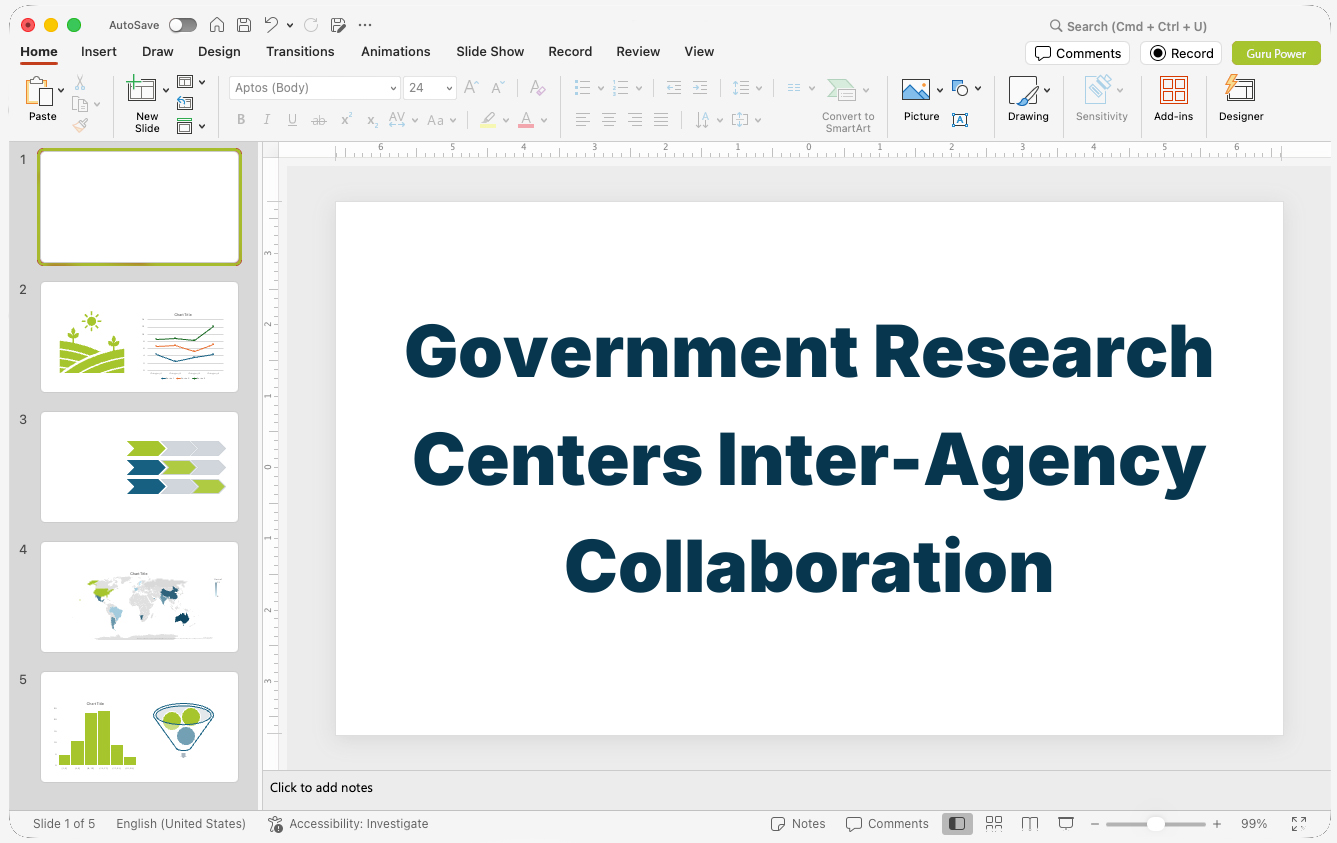Click the Cut scissors icon

[80, 83]
